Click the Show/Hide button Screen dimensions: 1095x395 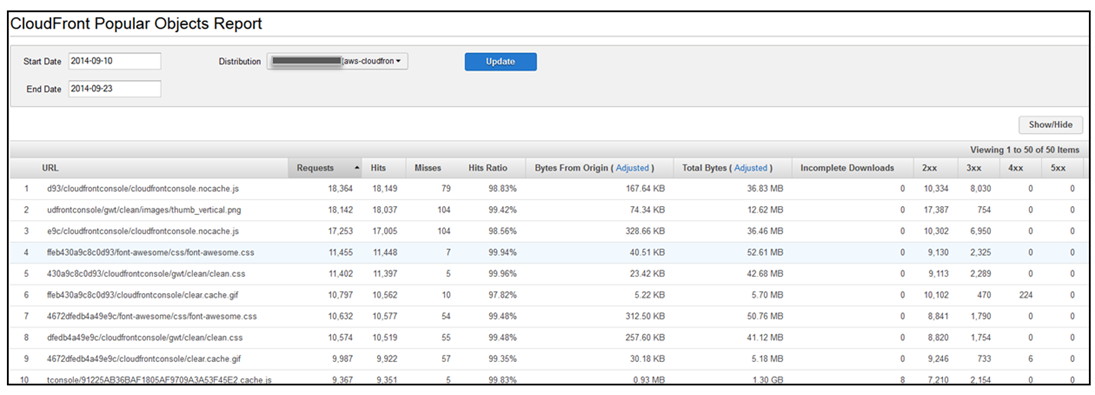tap(1050, 124)
